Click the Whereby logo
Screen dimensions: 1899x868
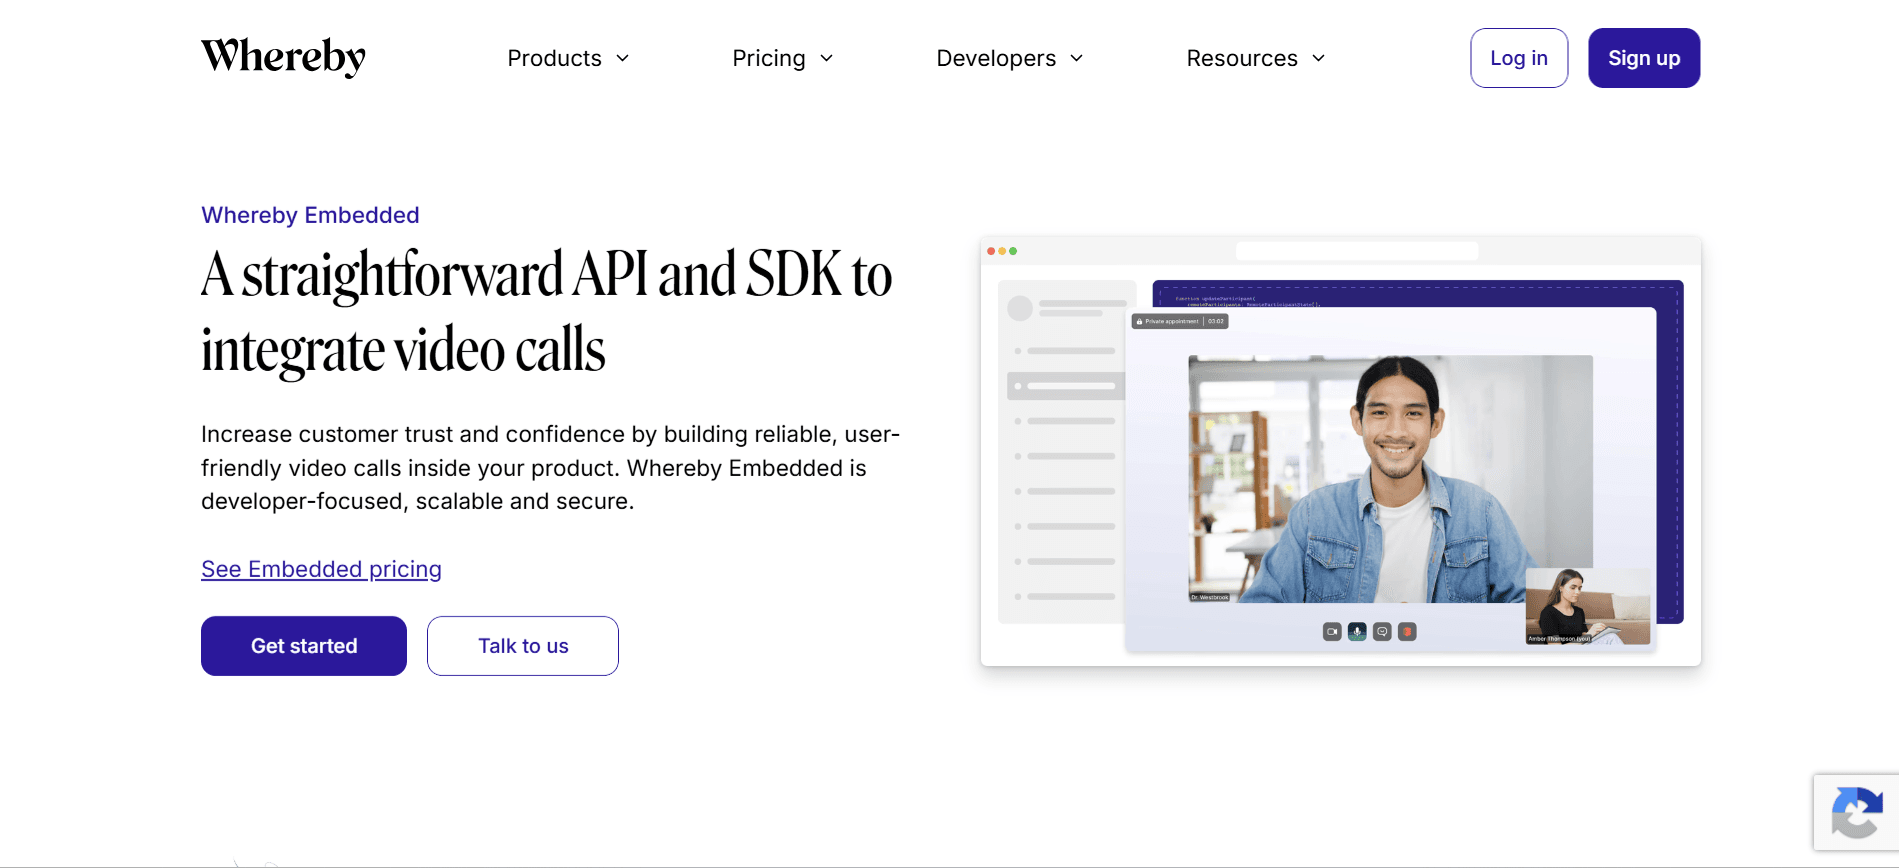[x=283, y=57]
